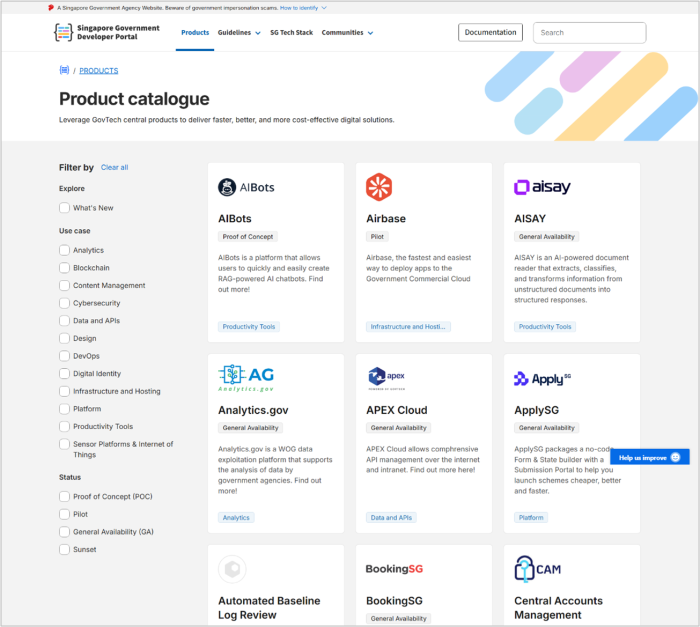Click the APEX Cloud logo

point(386,377)
